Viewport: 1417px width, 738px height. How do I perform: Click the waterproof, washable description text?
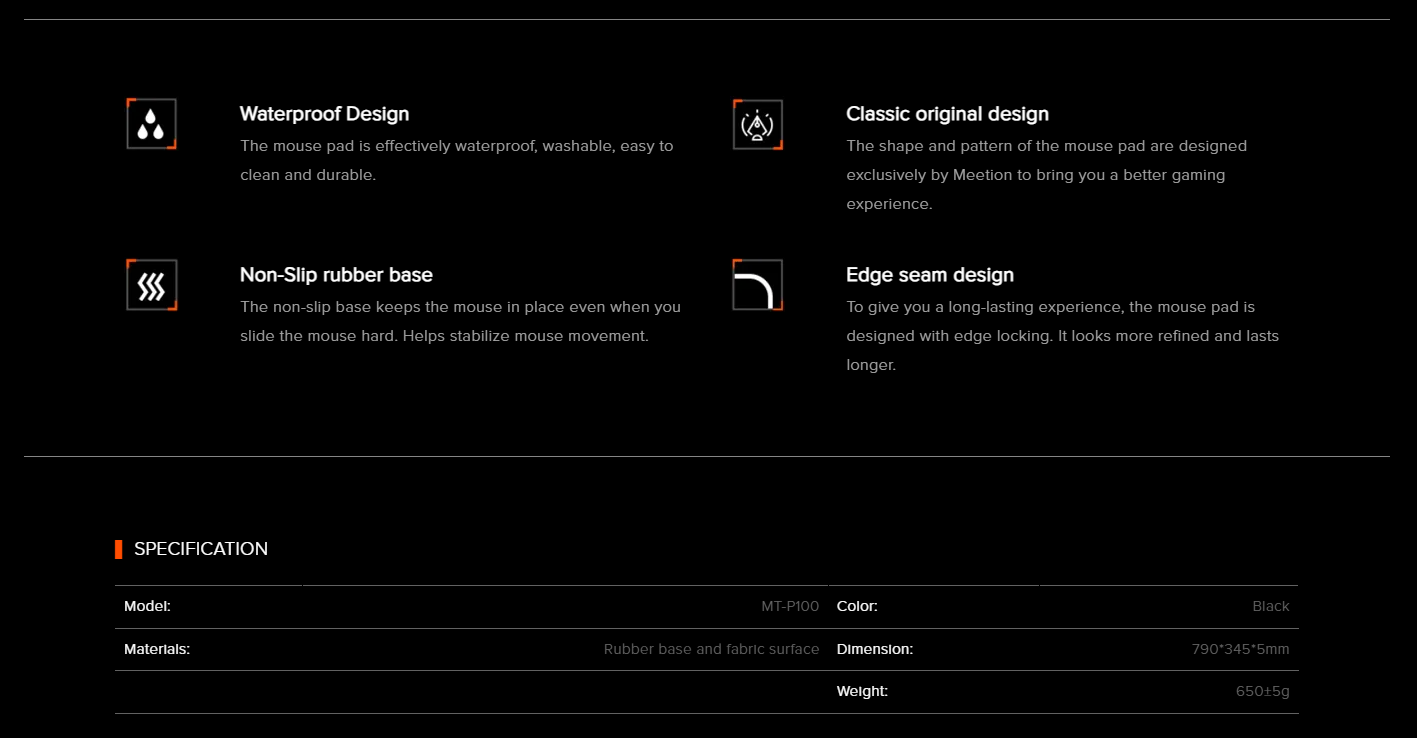coord(456,160)
